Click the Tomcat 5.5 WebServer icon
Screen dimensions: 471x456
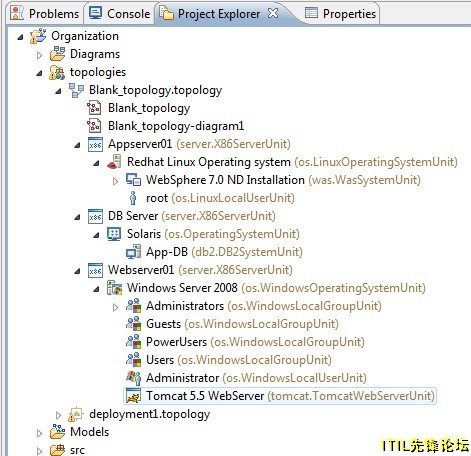click(133, 396)
